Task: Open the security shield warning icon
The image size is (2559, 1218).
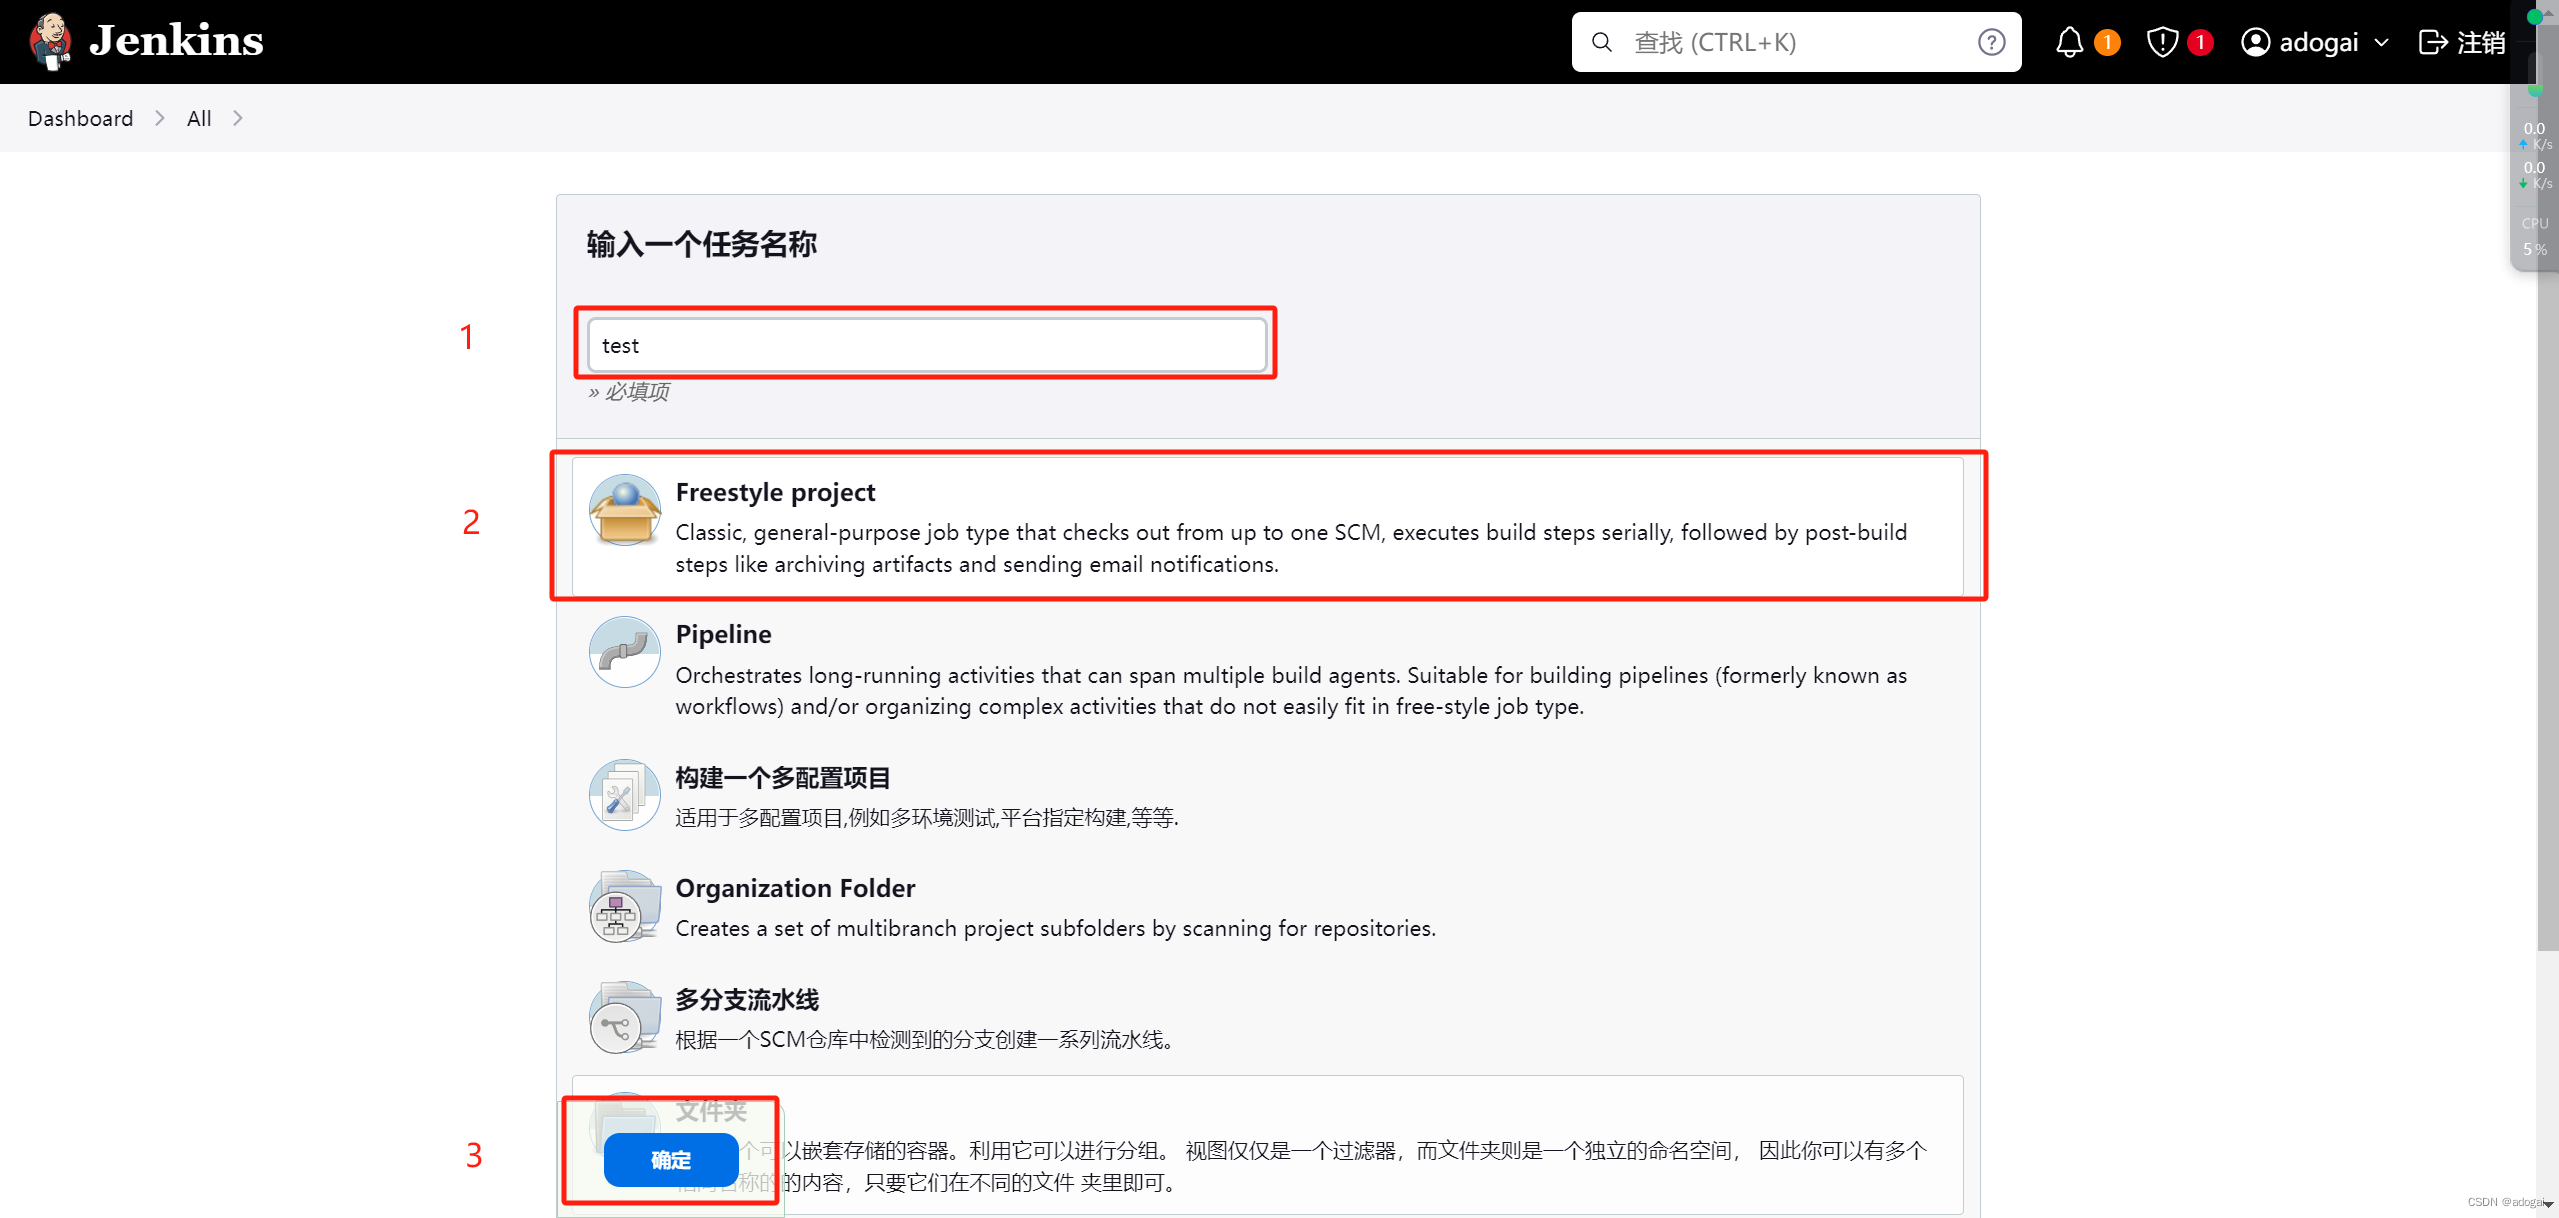Action: 2162,42
